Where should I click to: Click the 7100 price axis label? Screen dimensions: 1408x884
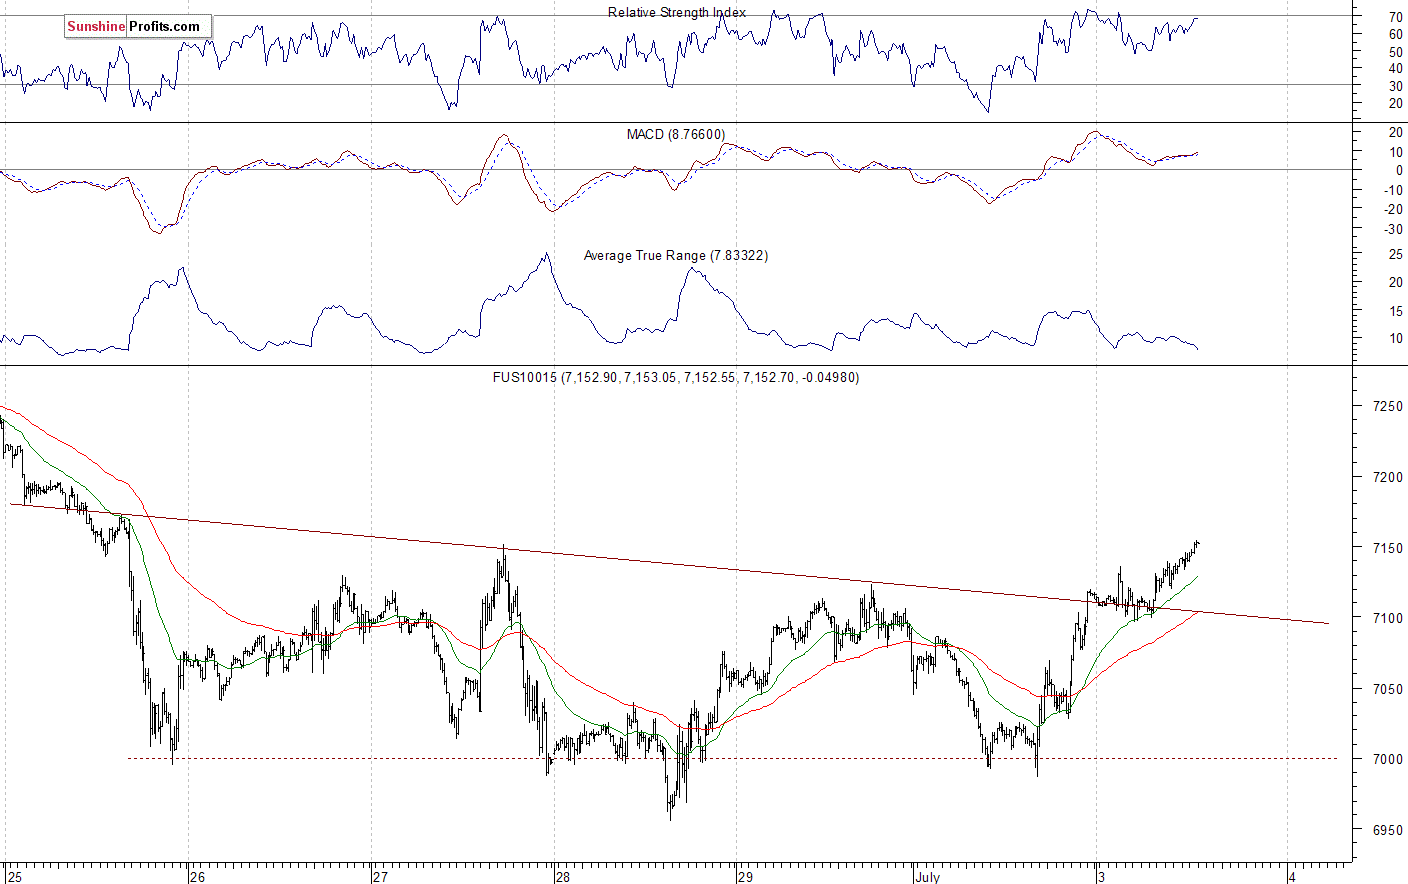click(x=1387, y=618)
